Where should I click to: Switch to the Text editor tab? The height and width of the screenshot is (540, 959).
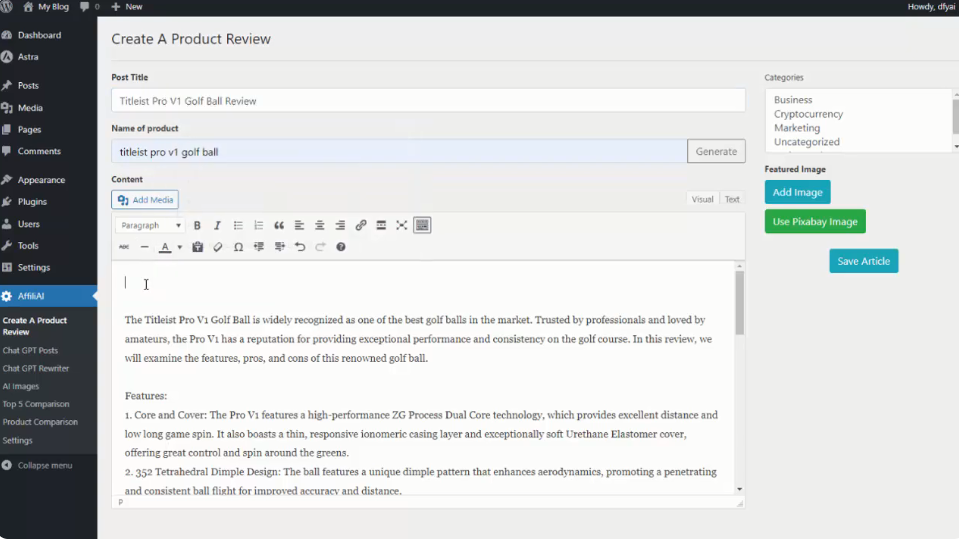(x=732, y=199)
